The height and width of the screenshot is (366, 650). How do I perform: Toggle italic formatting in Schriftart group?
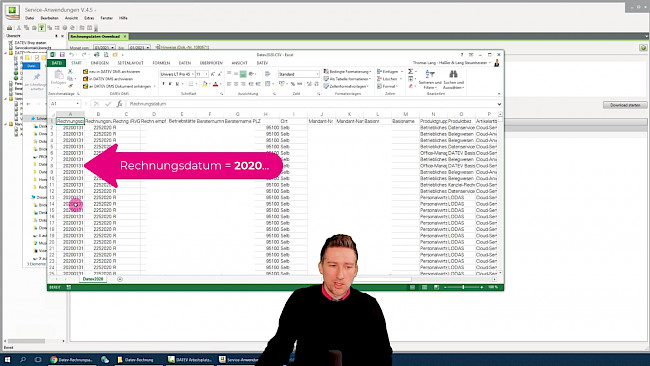point(170,84)
